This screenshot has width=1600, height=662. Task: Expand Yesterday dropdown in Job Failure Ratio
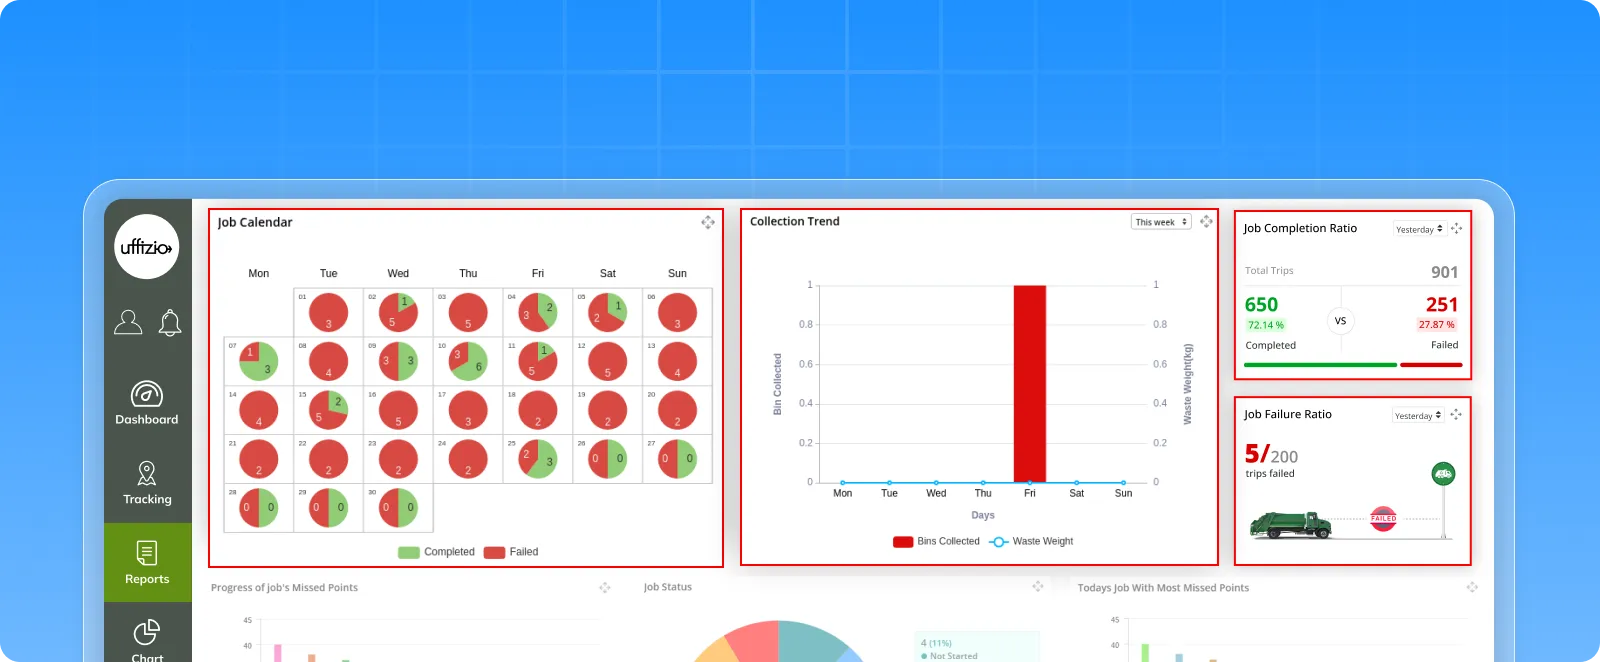click(1418, 416)
